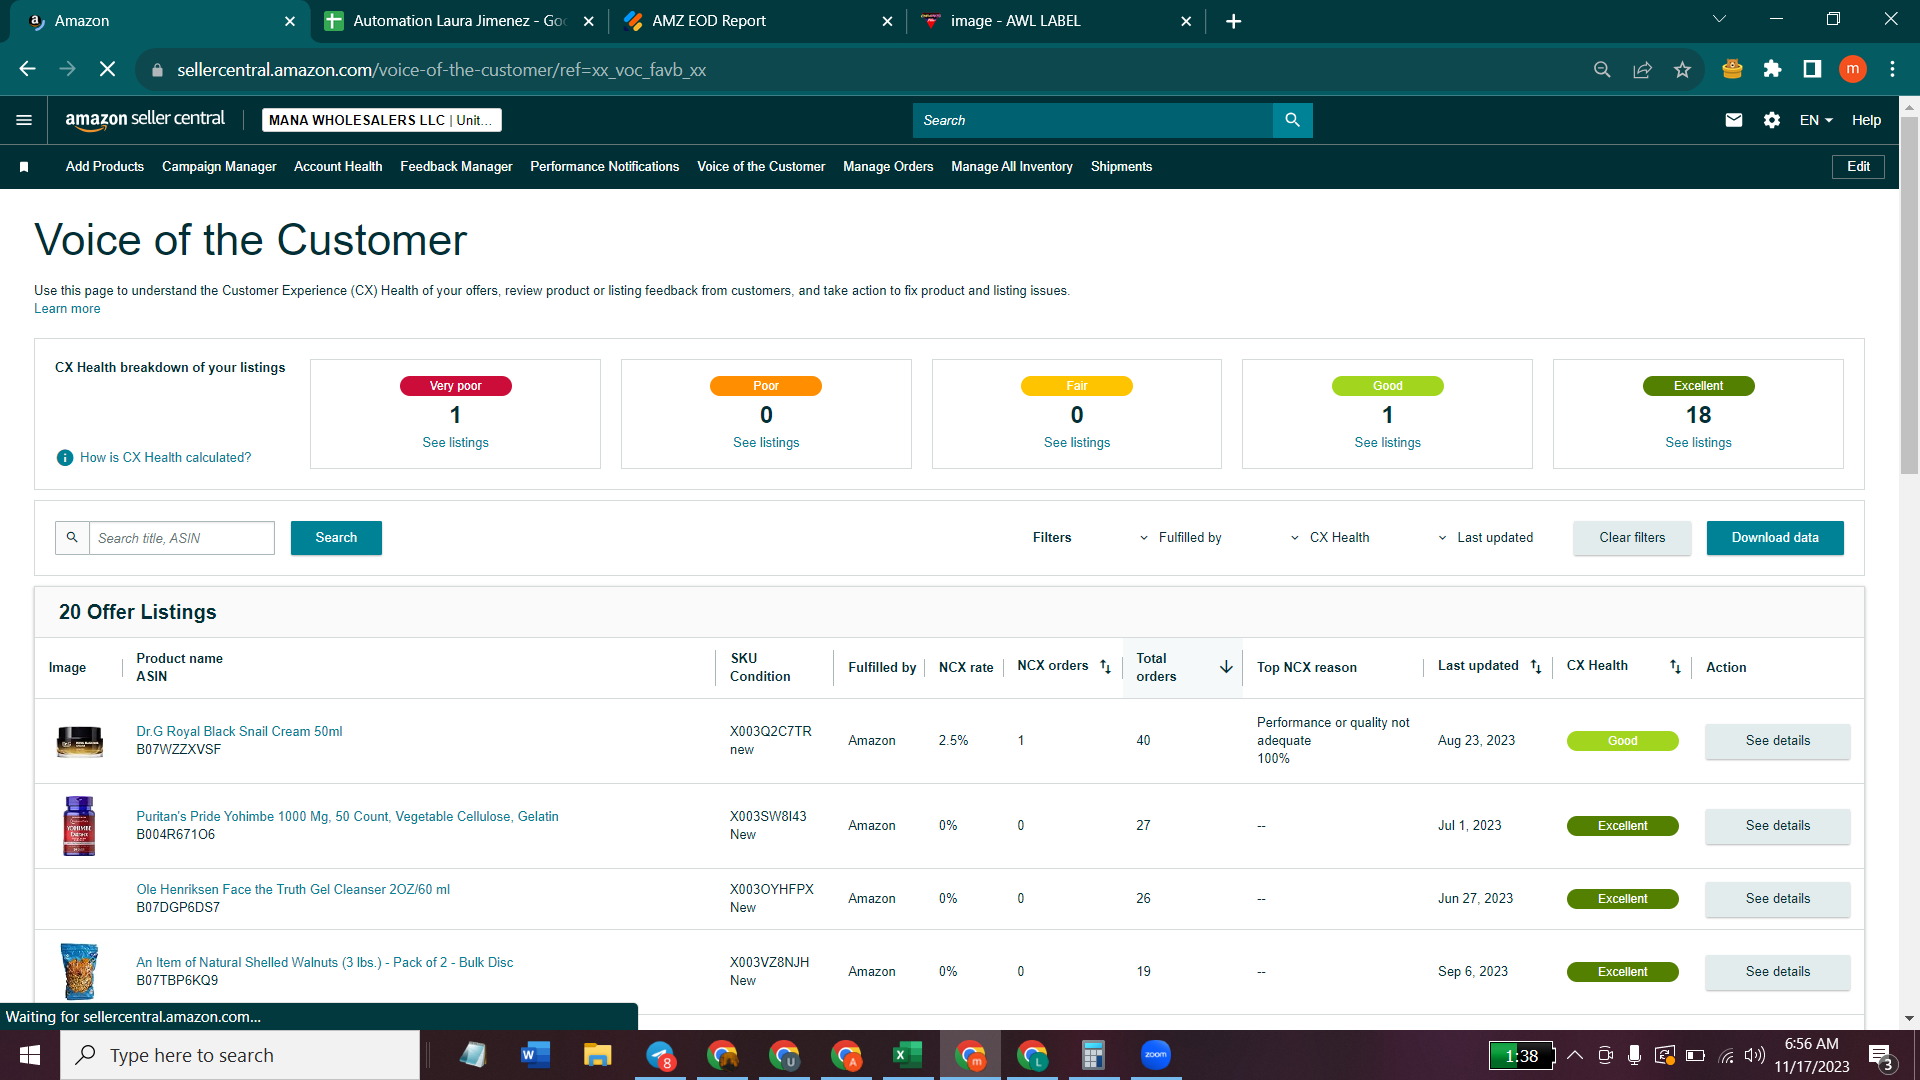Open a new browser tab
Image resolution: width=1920 pixels, height=1080 pixels.
1234,21
